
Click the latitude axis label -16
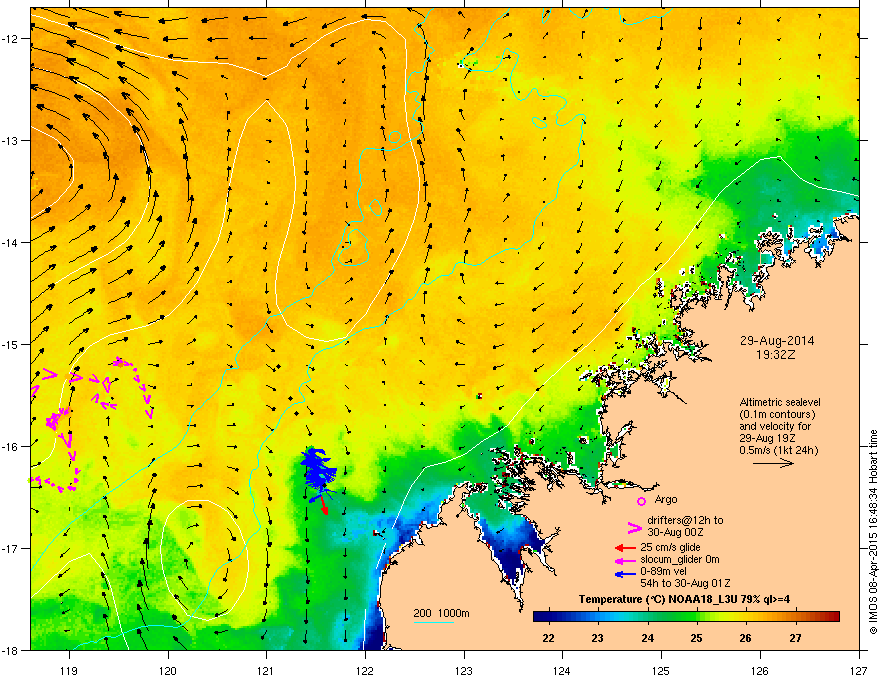[10, 447]
